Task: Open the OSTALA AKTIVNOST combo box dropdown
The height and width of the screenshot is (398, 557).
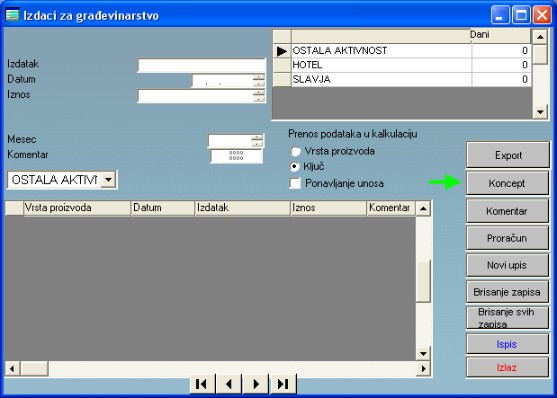Action: coord(108,180)
